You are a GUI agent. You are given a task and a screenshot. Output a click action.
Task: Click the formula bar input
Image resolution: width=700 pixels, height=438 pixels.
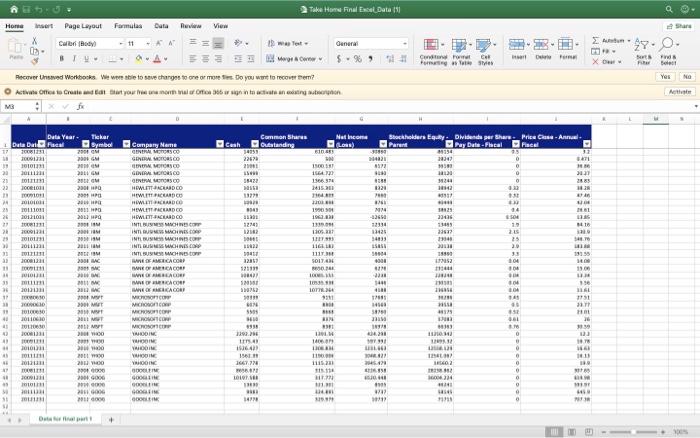click(x=388, y=106)
